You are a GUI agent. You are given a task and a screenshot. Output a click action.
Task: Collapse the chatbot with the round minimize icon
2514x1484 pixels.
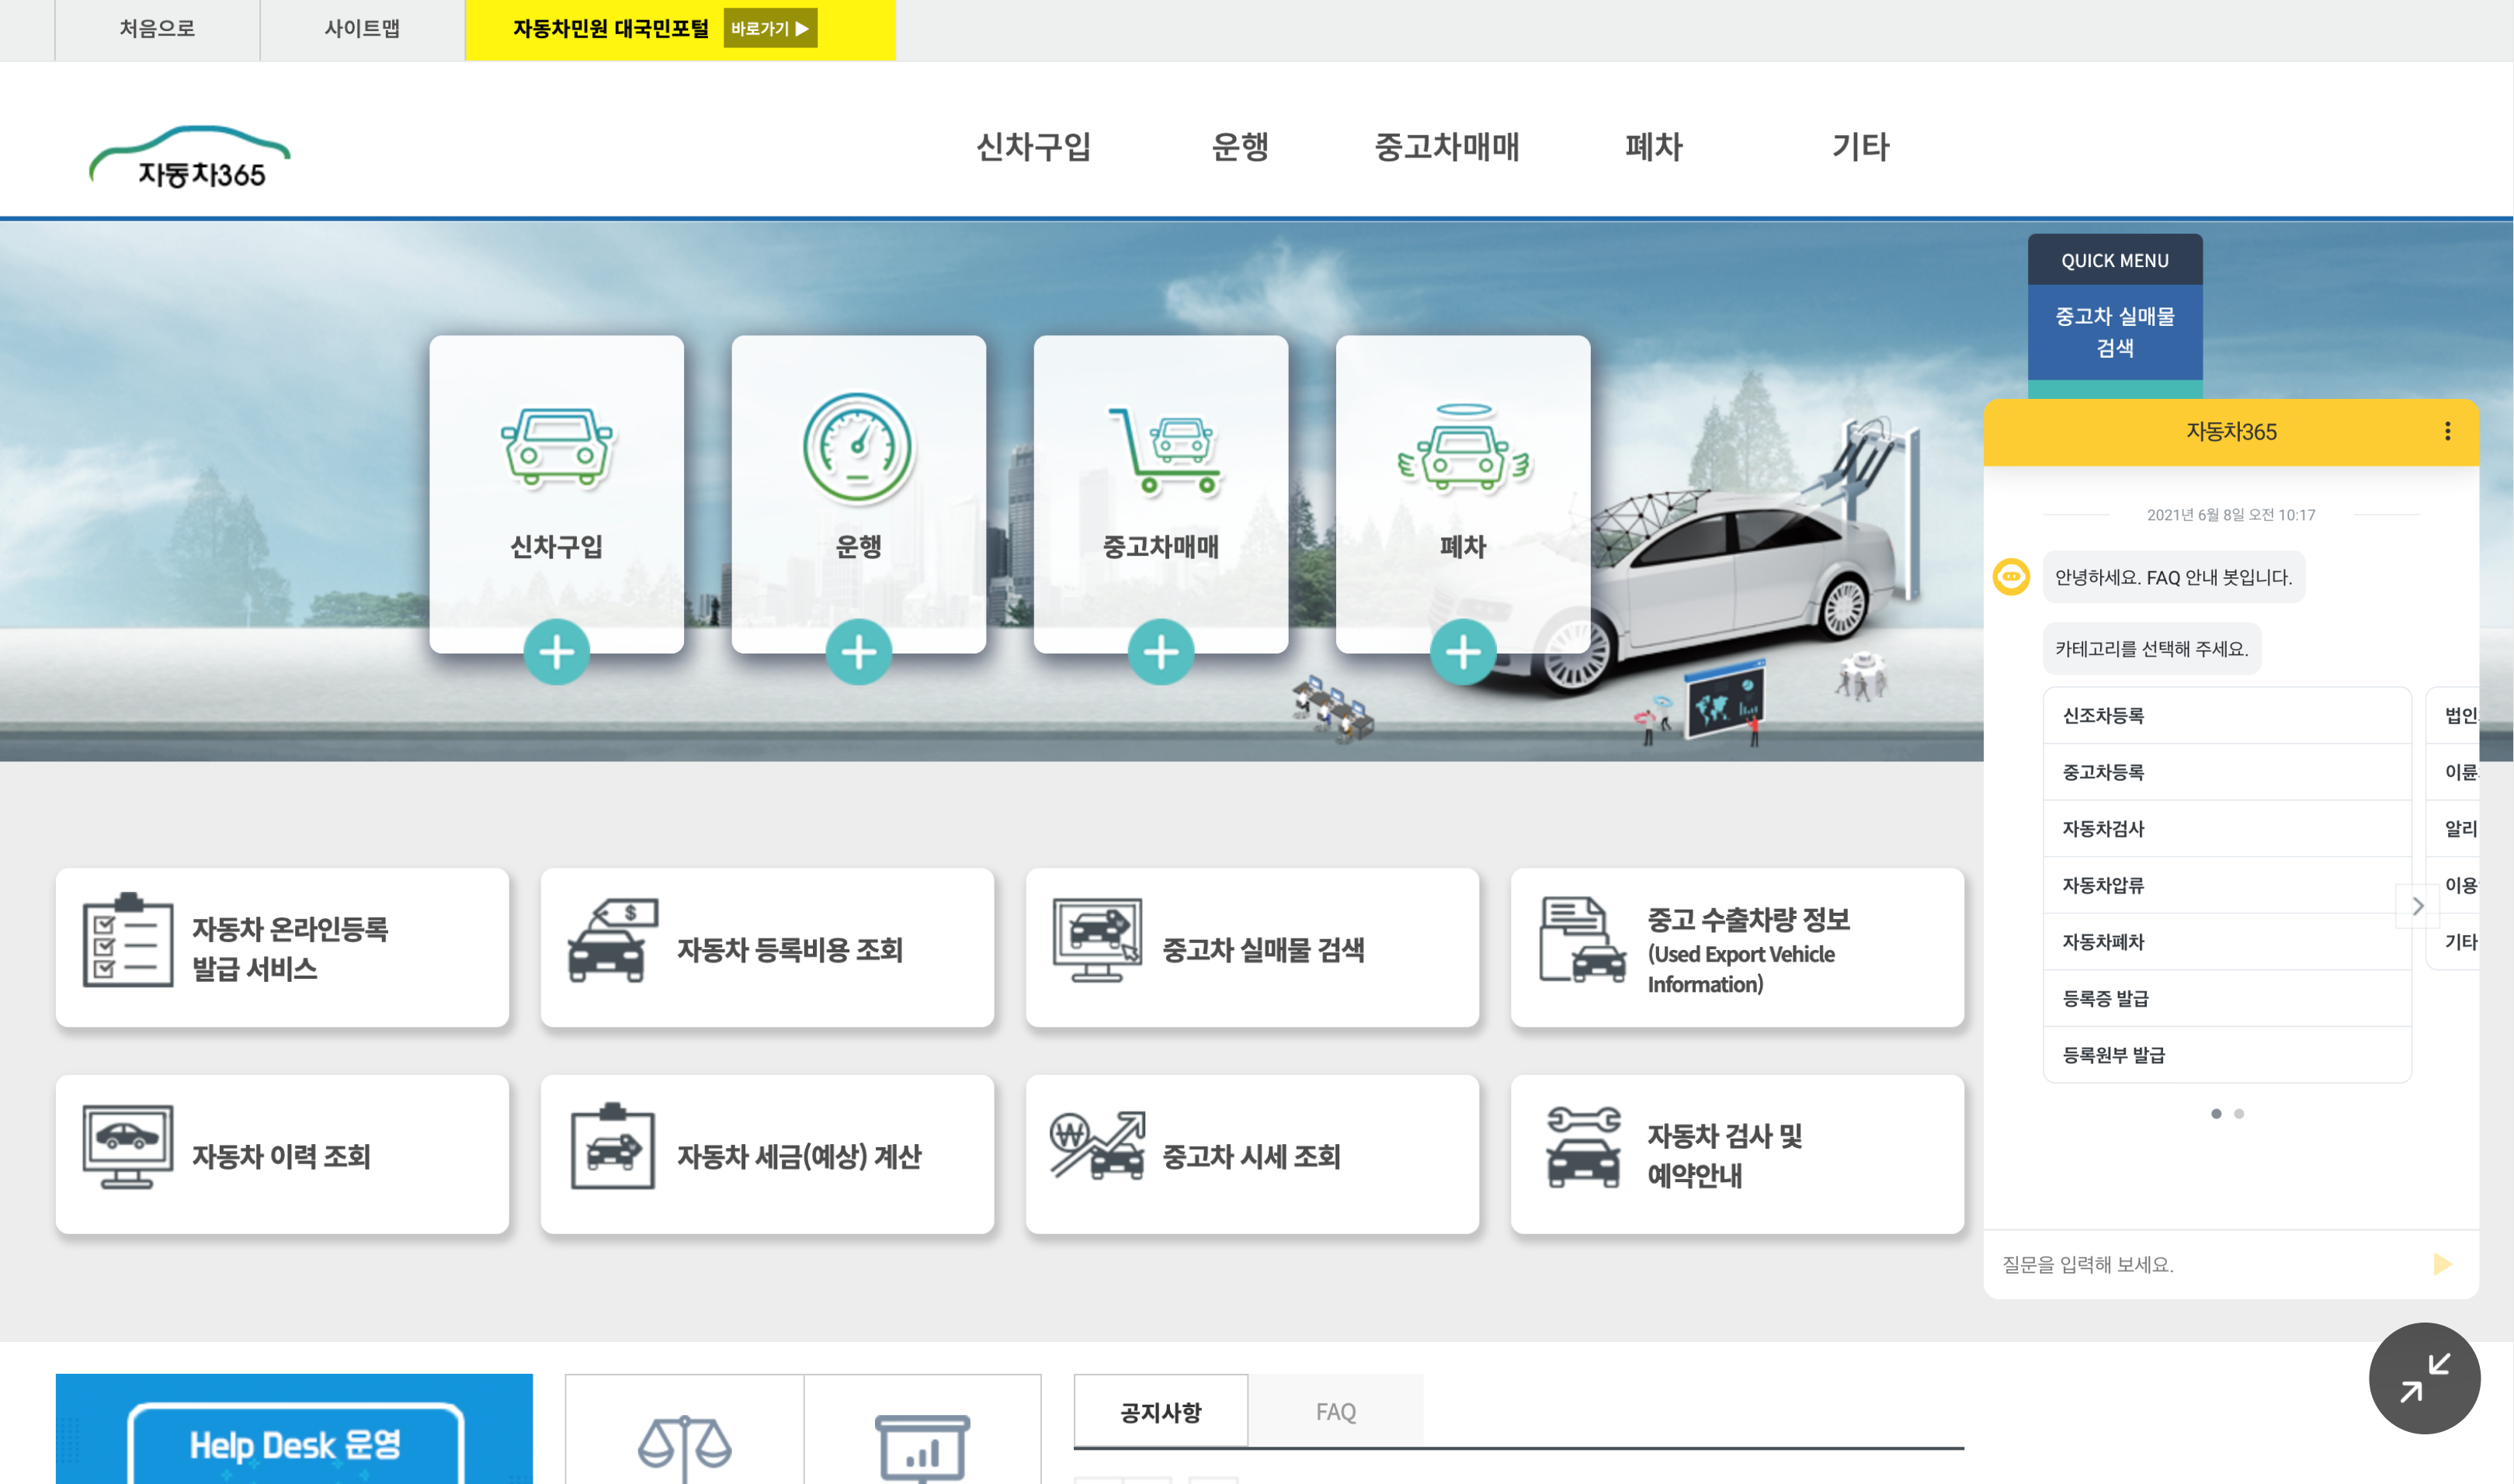[2424, 1378]
